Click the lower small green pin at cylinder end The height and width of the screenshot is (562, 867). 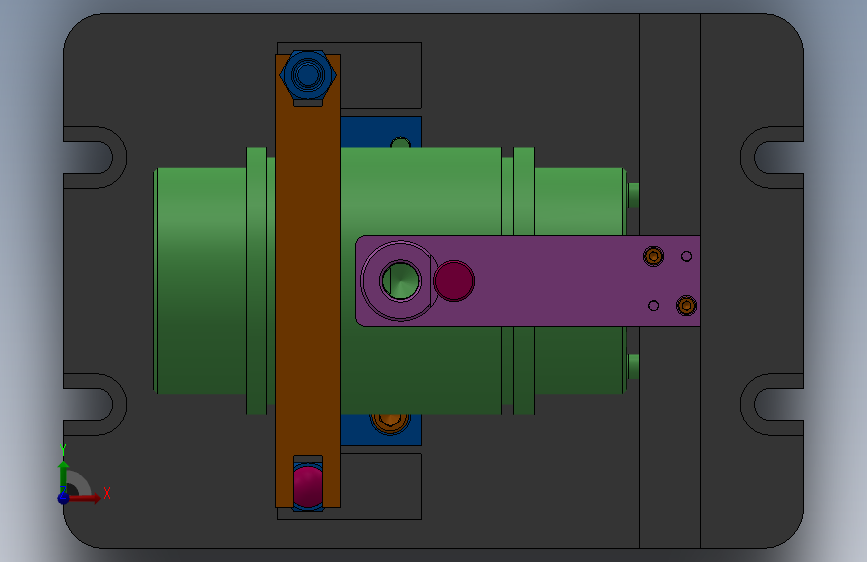coord(634,366)
